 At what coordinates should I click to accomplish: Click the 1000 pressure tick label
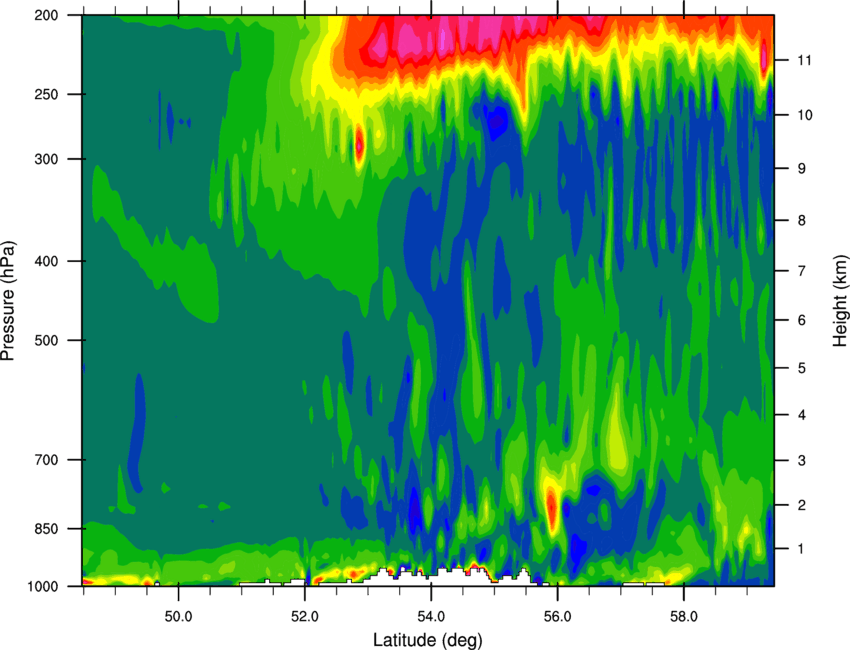click(x=43, y=587)
